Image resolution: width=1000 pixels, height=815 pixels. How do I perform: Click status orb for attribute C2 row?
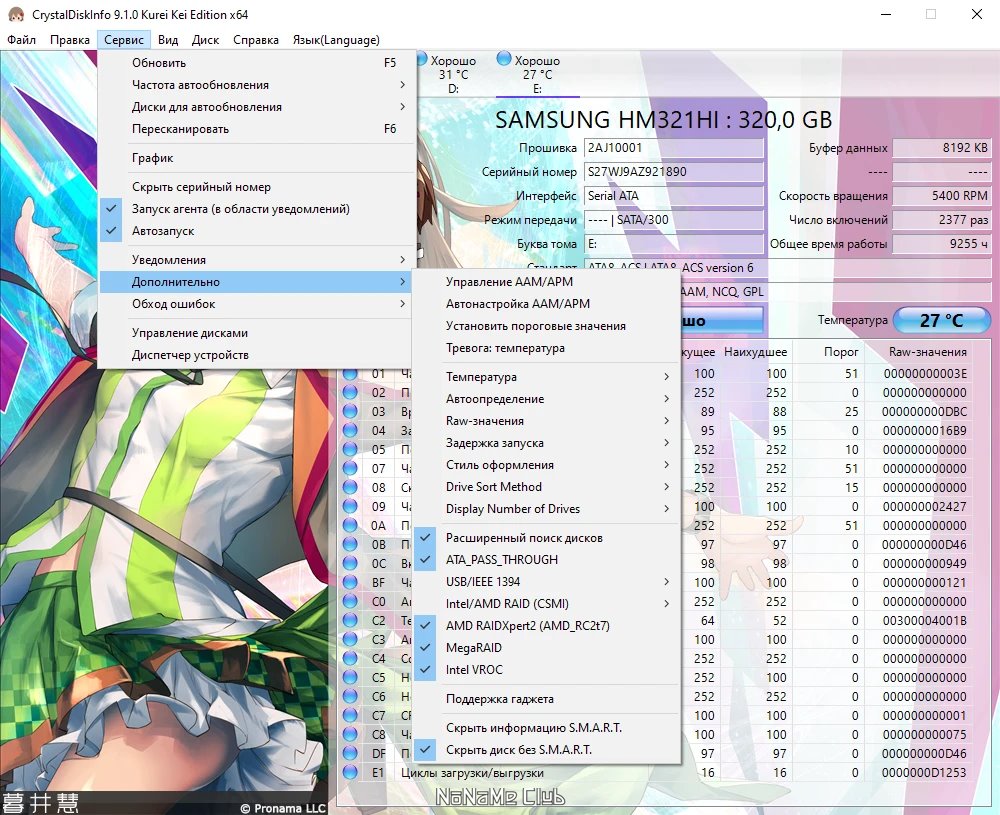350,620
